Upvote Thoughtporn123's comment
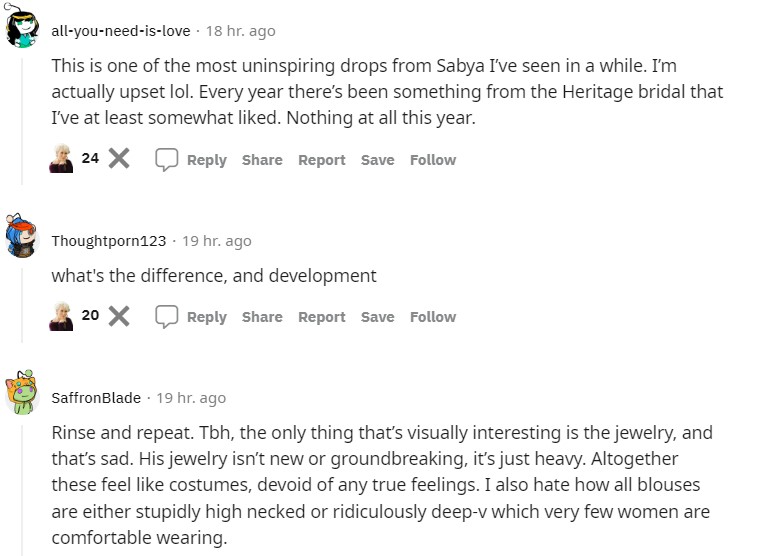Viewport: 777px width, 556px height. tap(61, 316)
